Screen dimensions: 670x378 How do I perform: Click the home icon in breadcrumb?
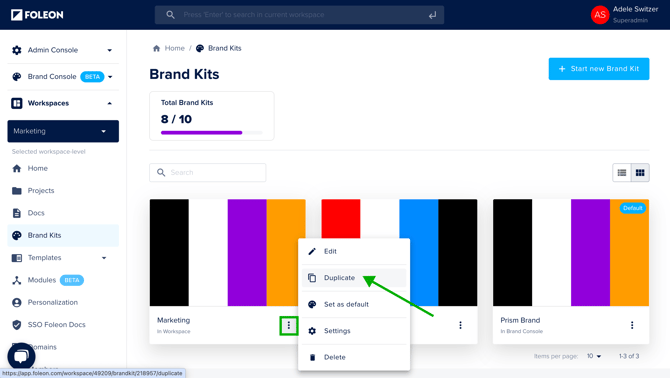(156, 48)
